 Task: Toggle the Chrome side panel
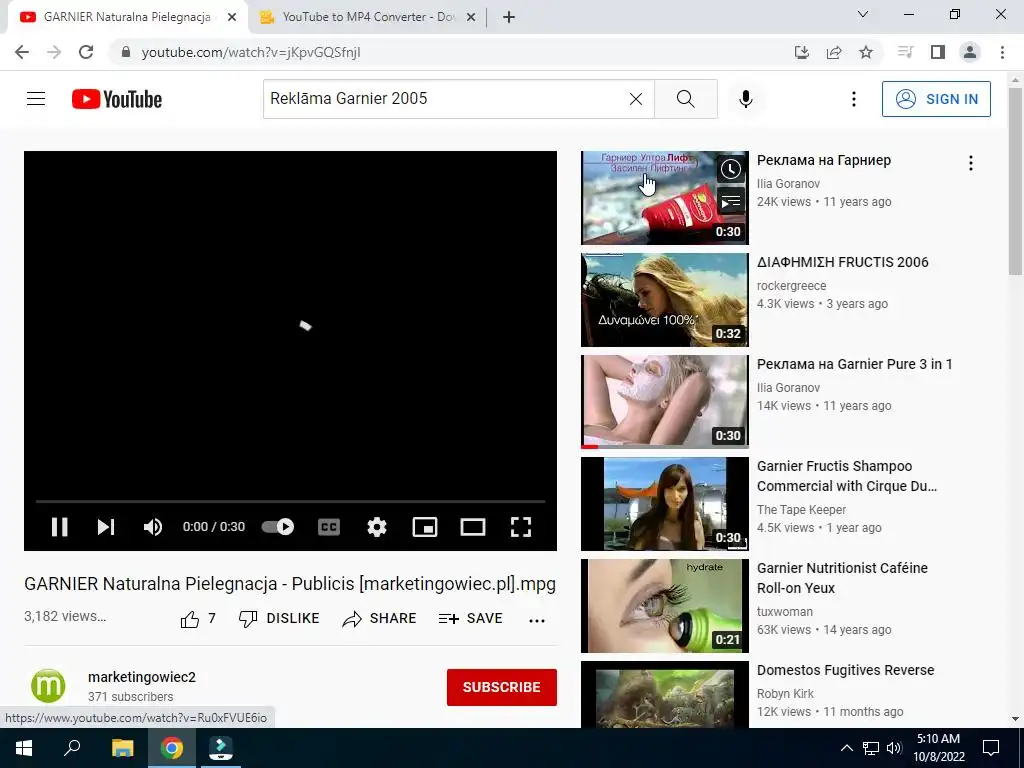tap(938, 52)
